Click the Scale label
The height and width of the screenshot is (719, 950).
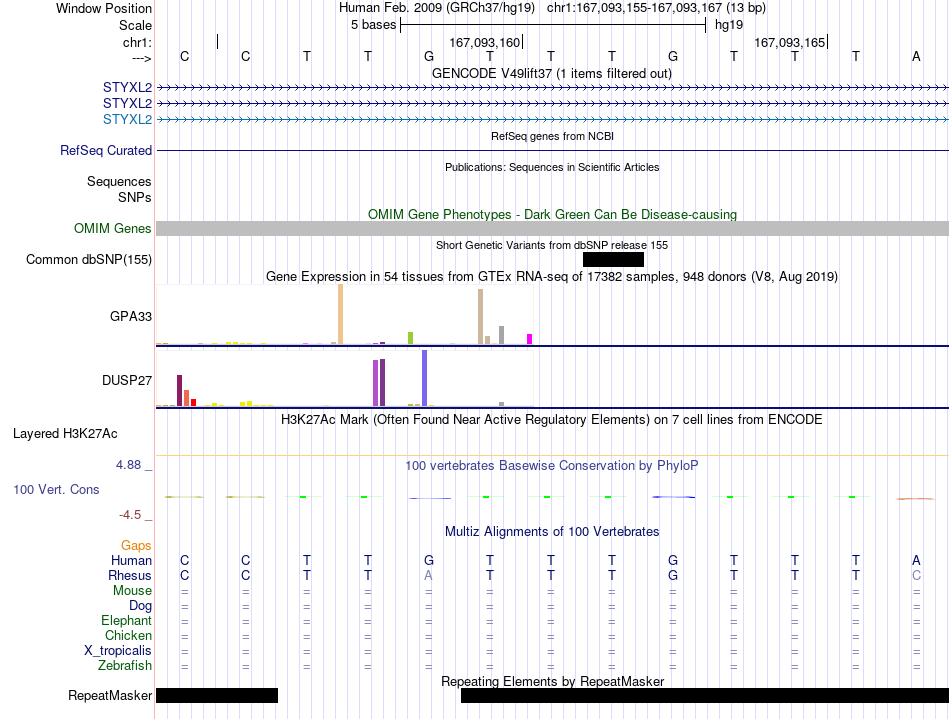[136, 25]
